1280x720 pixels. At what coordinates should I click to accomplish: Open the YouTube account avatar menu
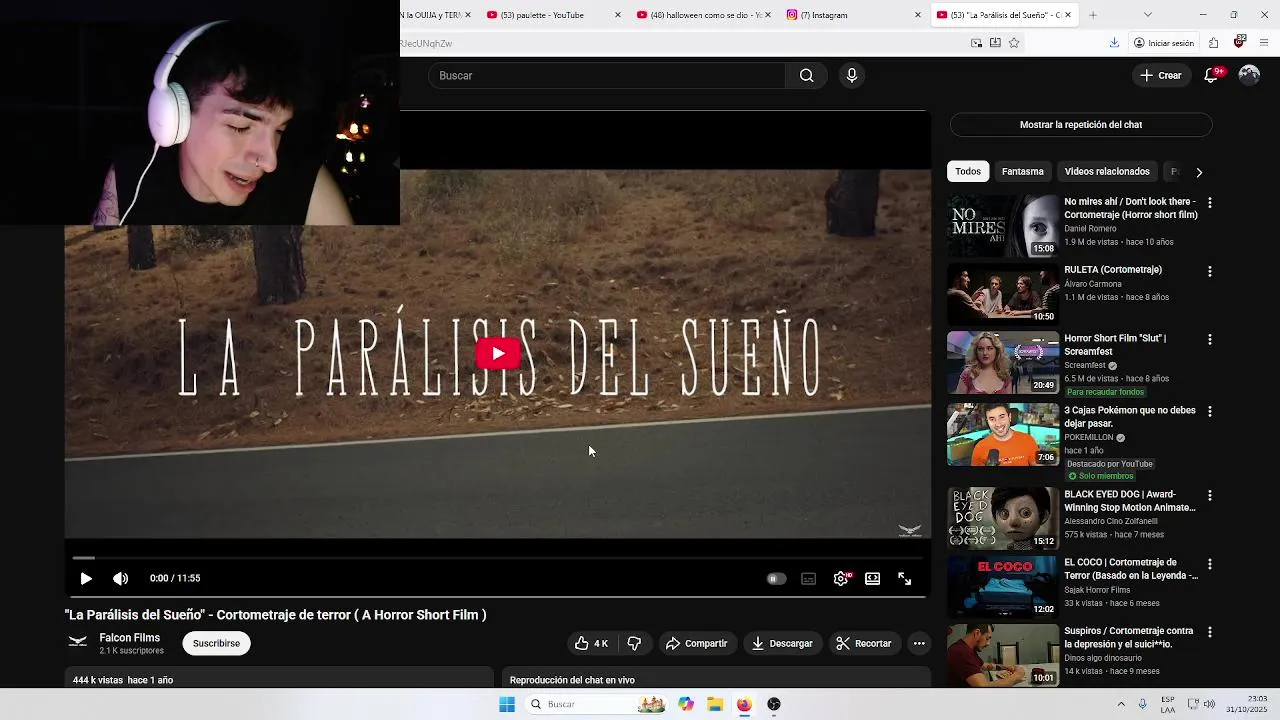[1249, 75]
